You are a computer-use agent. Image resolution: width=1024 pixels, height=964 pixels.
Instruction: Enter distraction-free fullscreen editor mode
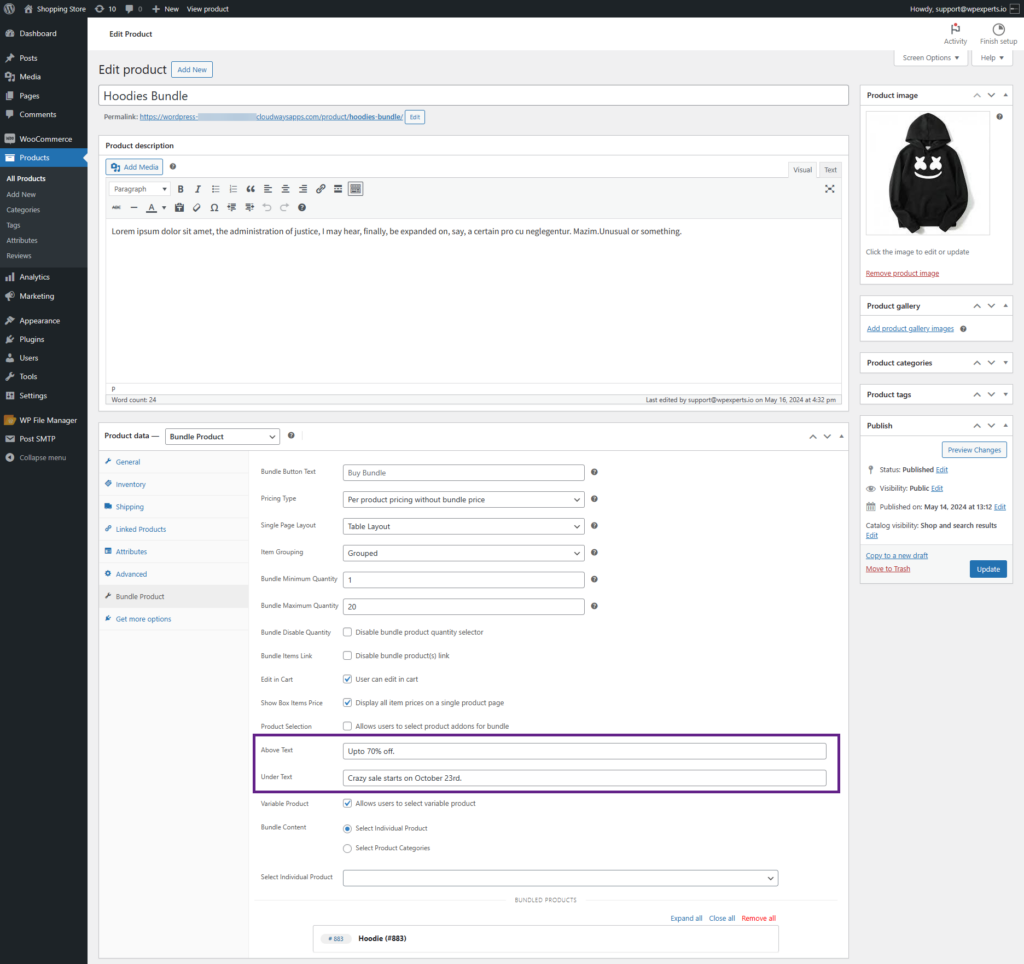coord(829,189)
